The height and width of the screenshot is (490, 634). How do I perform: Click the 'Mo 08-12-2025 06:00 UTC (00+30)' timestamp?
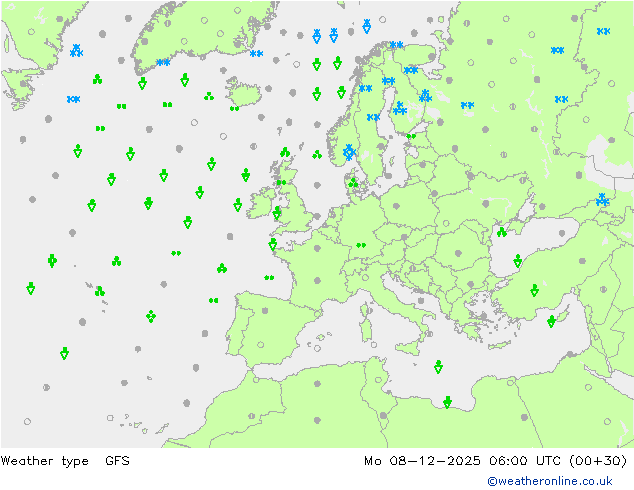coord(496,460)
